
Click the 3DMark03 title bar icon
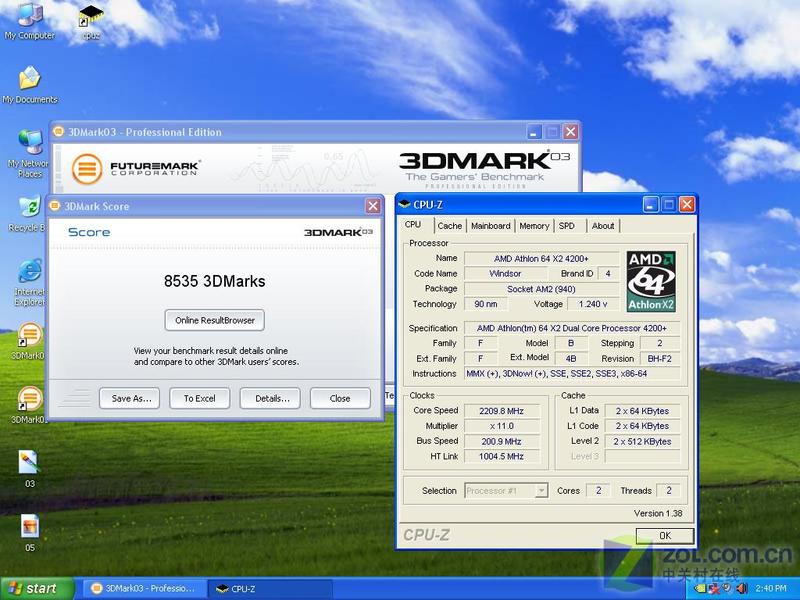coord(58,132)
